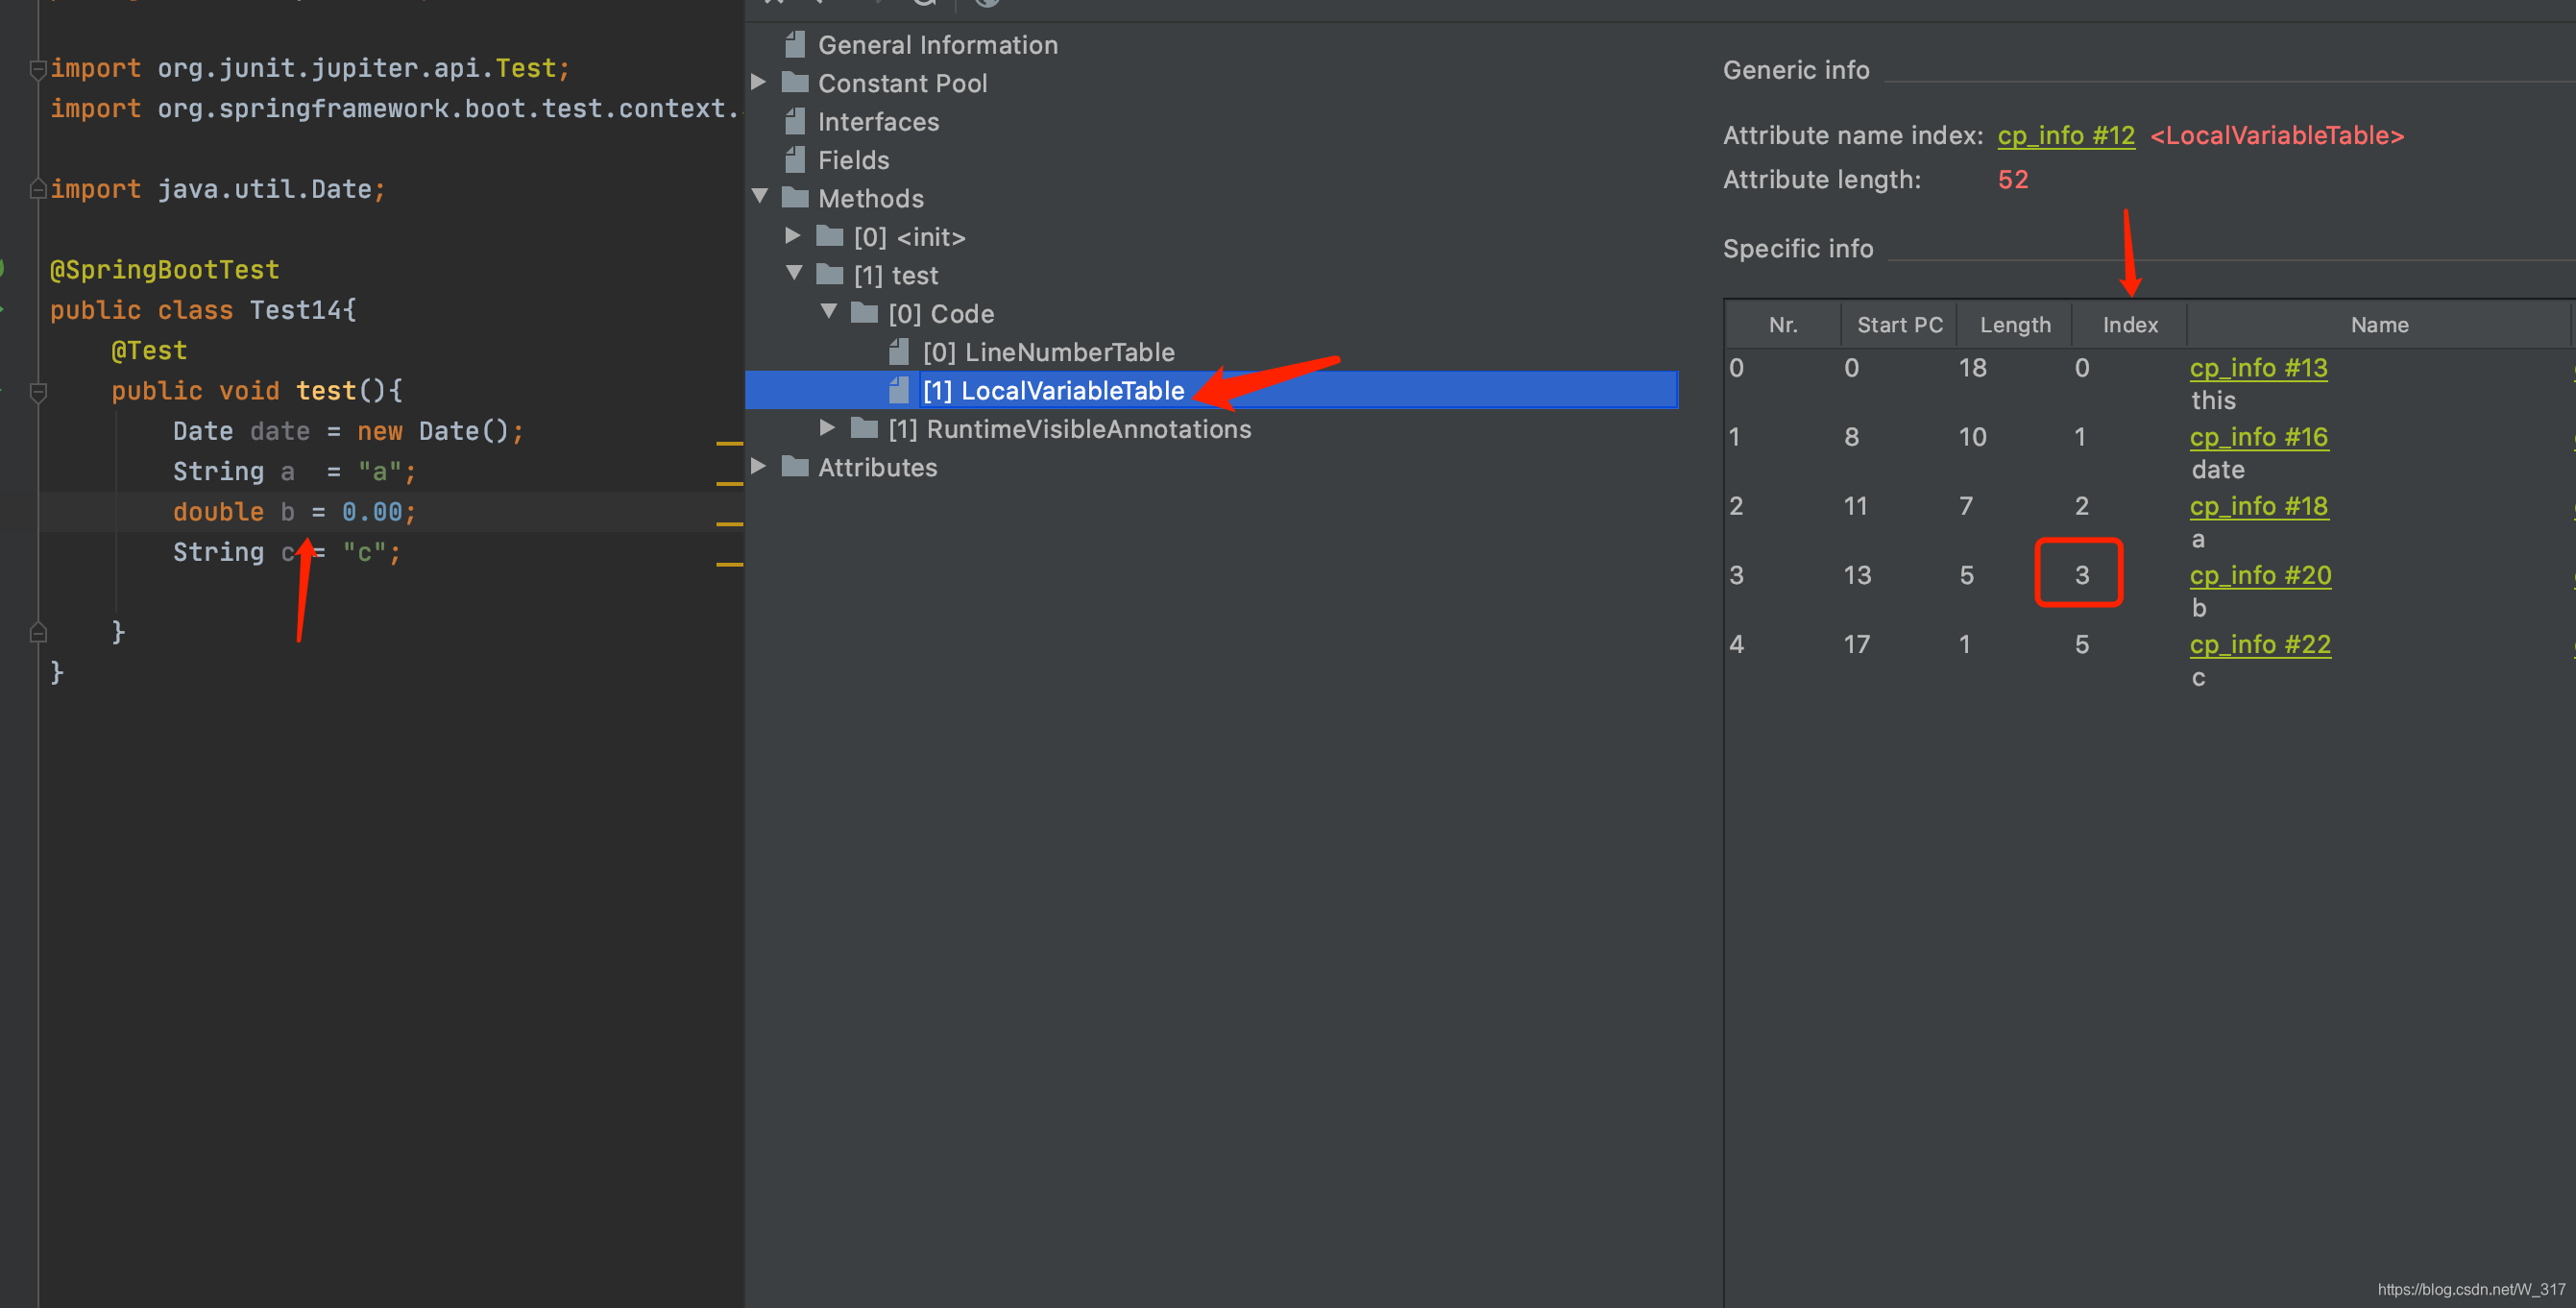Screen dimensions: 2576x1308
Task: Expand the Constant Pool node
Action: click(759, 82)
